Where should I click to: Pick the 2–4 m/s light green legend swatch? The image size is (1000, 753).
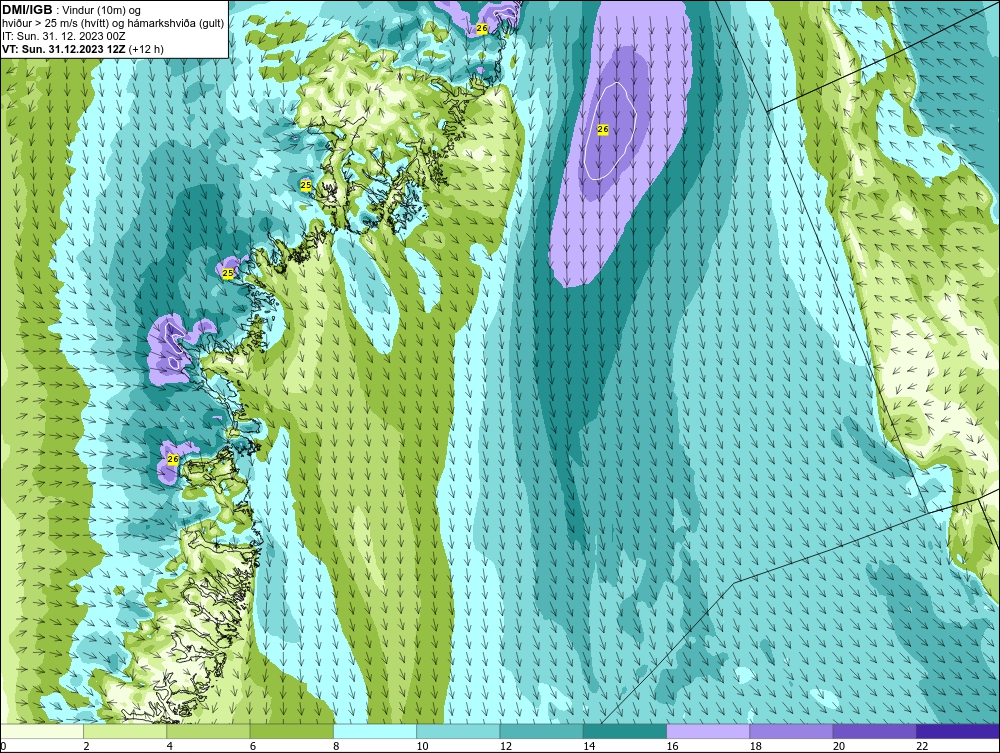pos(125,731)
